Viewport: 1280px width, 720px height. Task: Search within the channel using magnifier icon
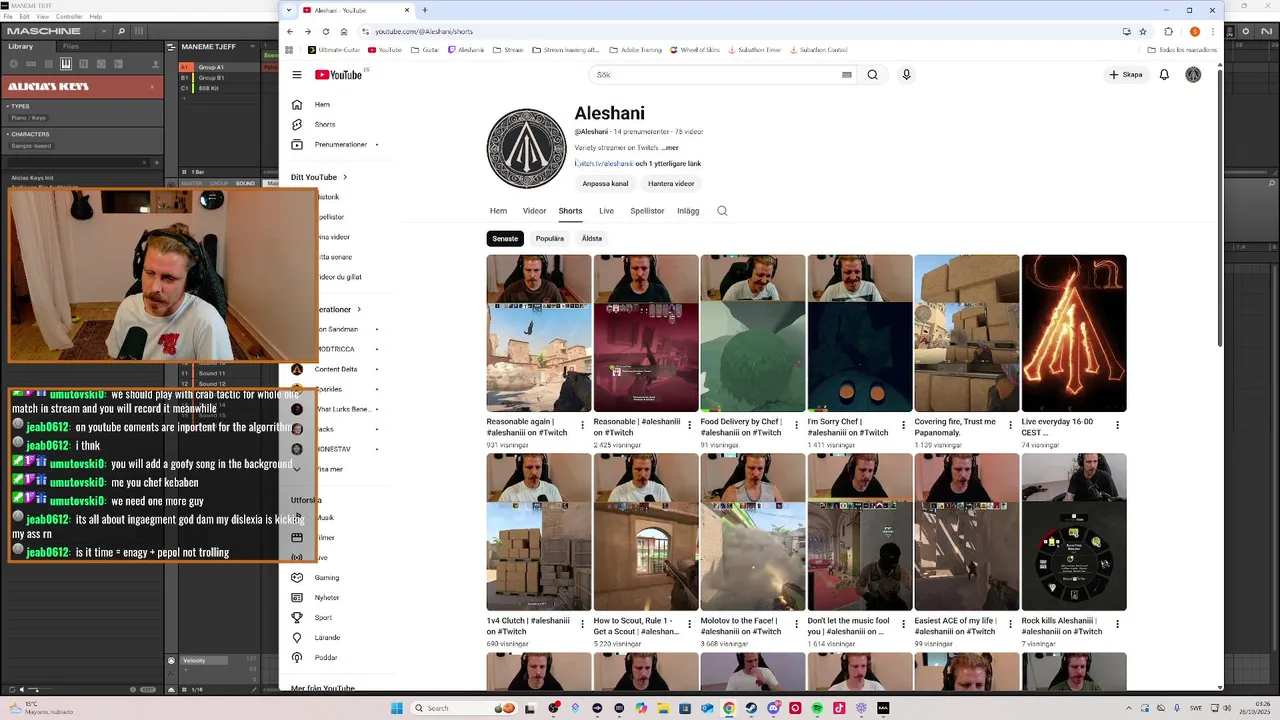pos(722,211)
